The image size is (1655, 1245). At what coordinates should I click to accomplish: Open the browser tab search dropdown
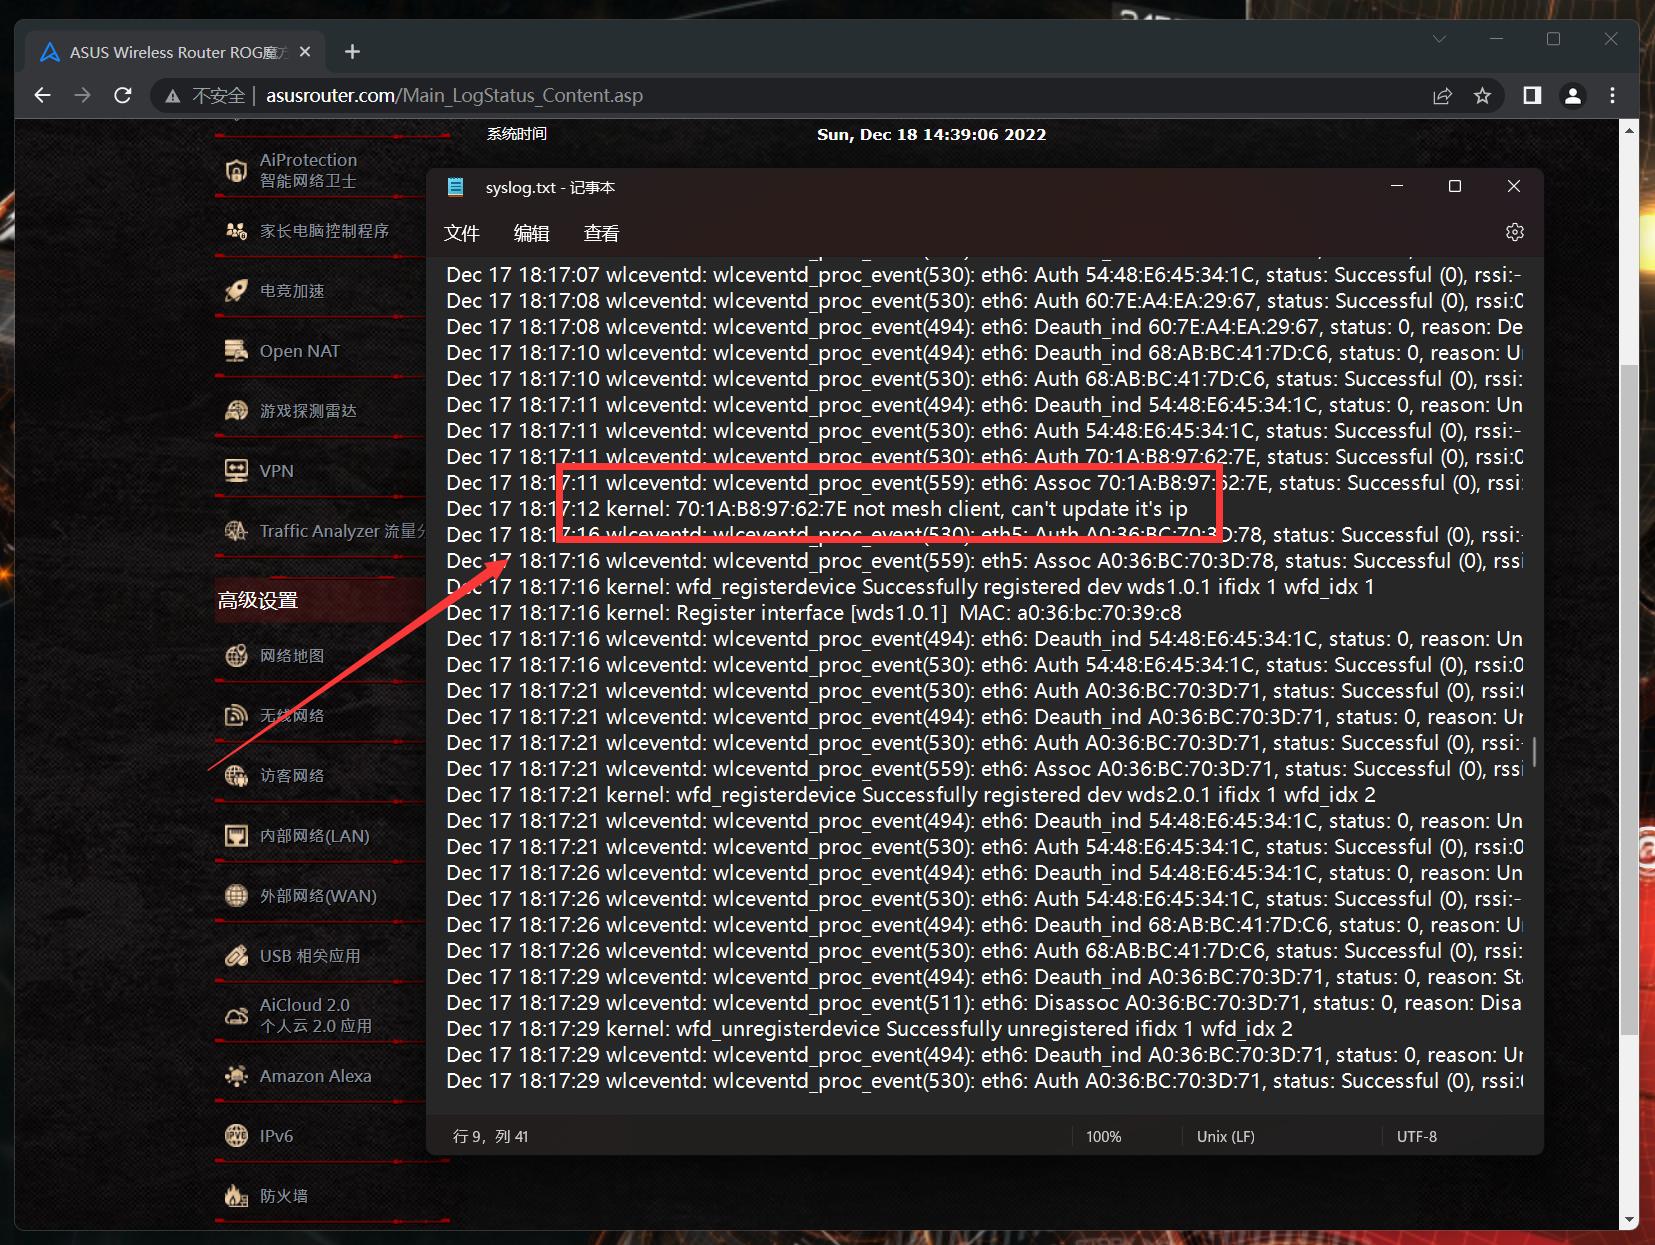coord(1439,39)
